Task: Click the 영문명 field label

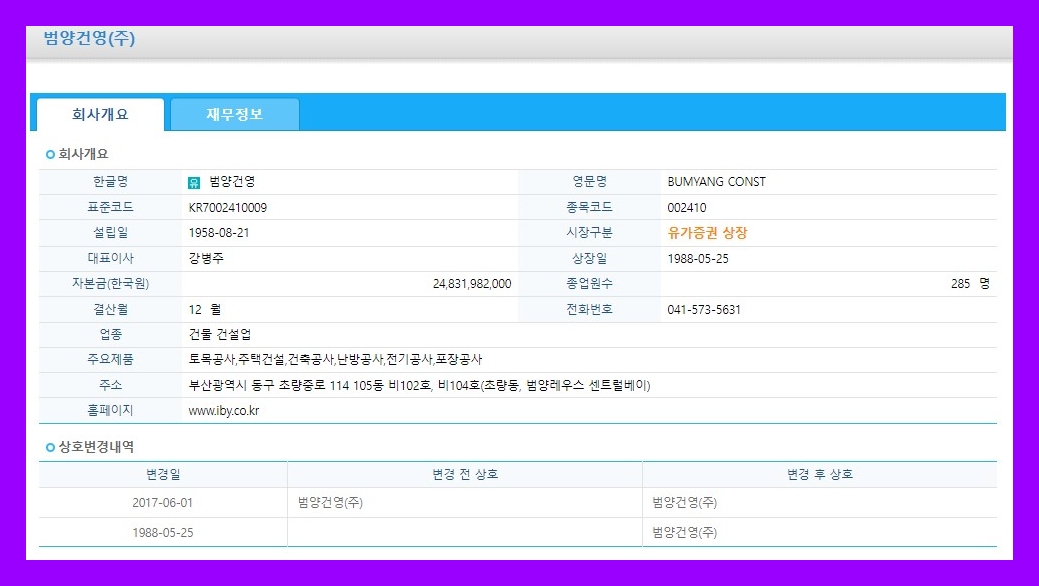Action: tap(590, 182)
